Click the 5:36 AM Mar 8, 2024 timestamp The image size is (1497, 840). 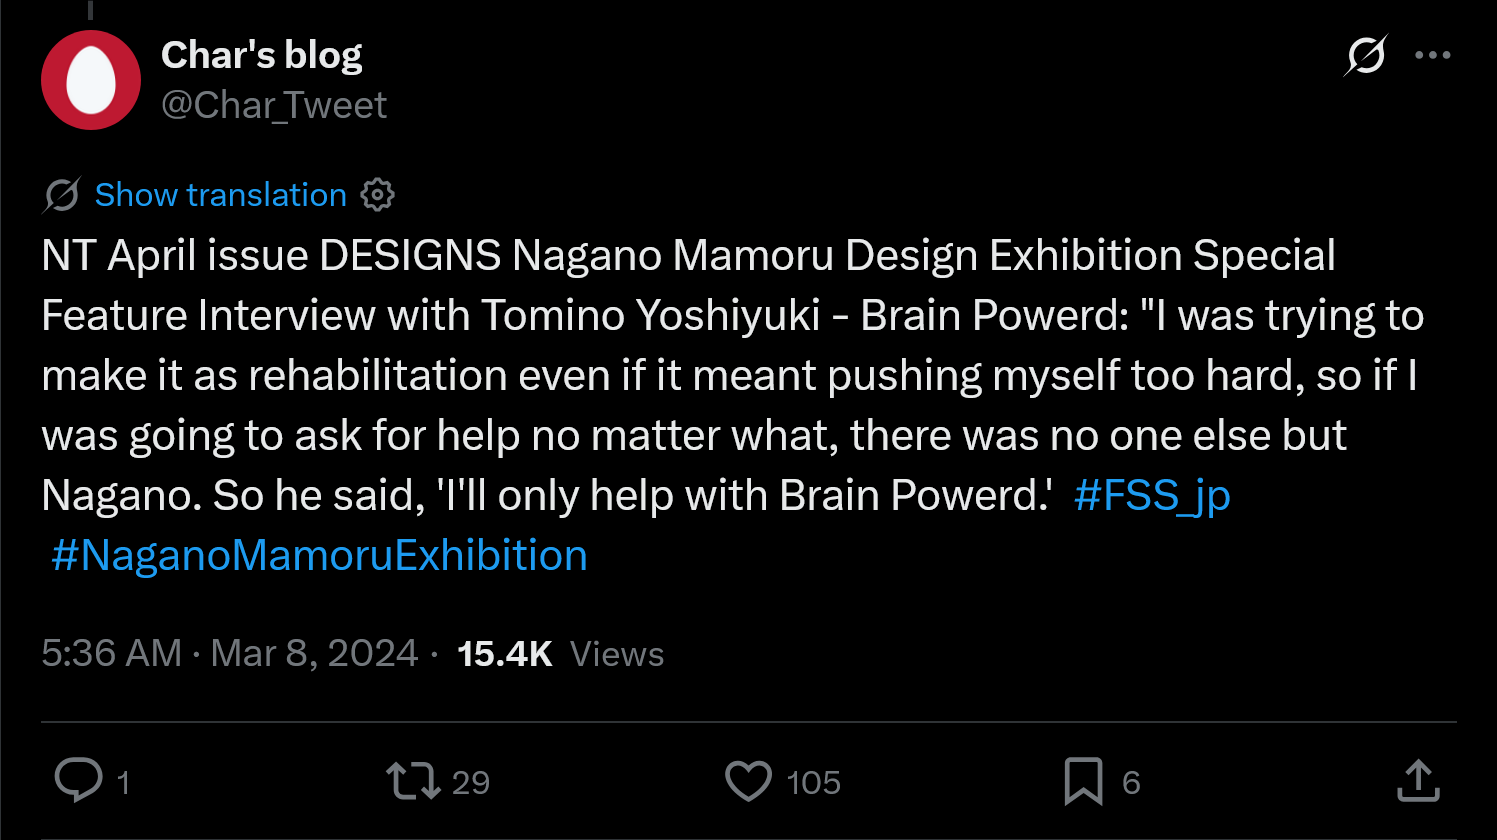coord(229,653)
